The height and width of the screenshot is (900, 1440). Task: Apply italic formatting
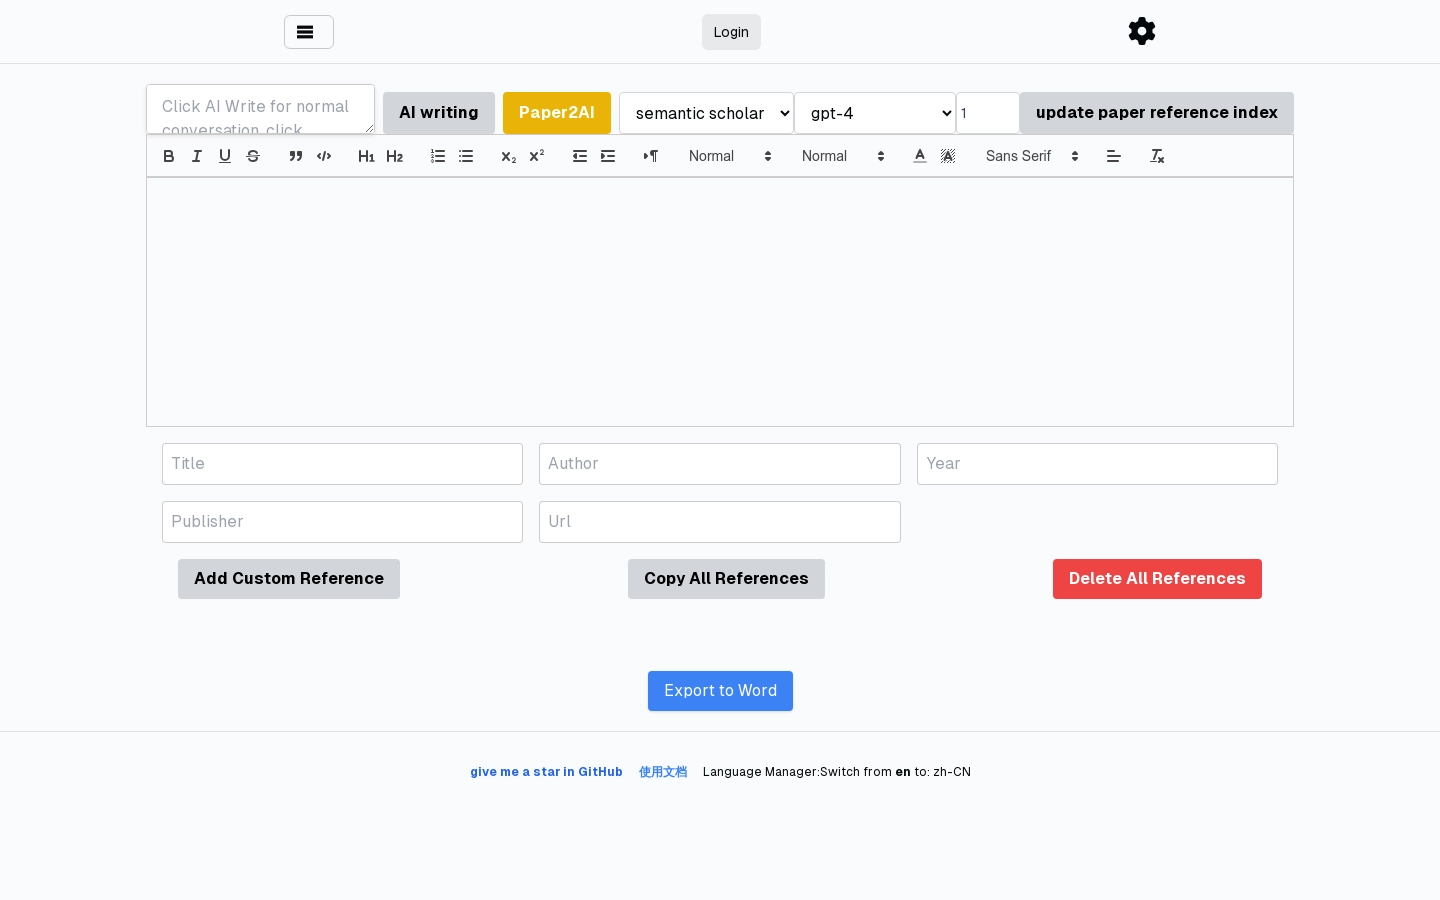point(197,156)
